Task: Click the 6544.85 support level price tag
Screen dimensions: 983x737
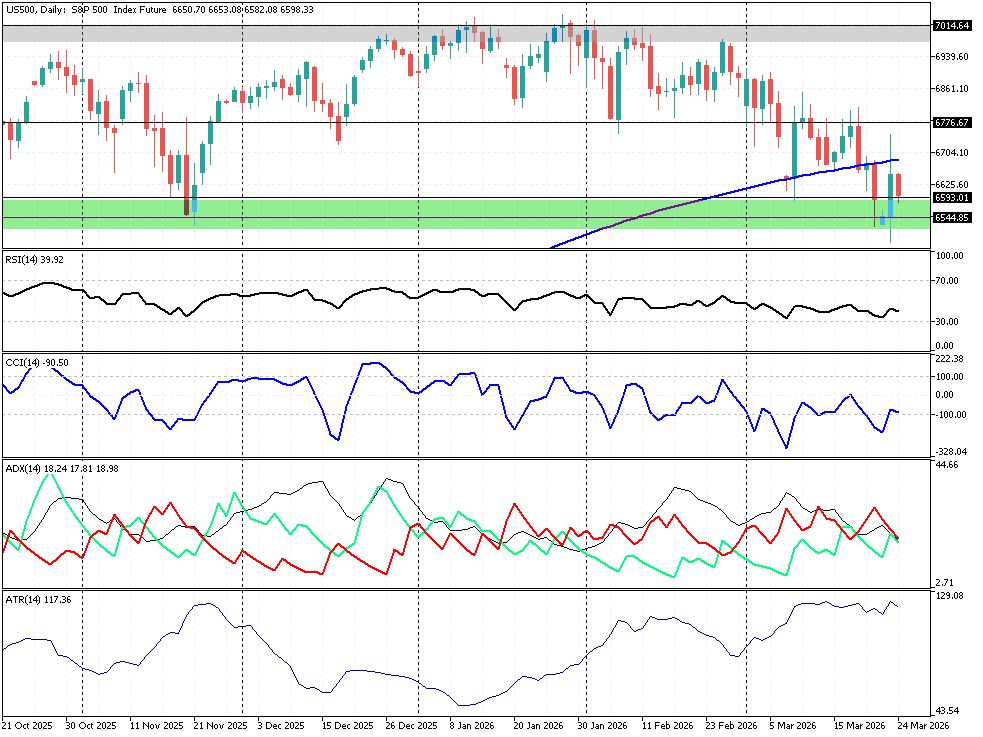Action: click(x=951, y=217)
